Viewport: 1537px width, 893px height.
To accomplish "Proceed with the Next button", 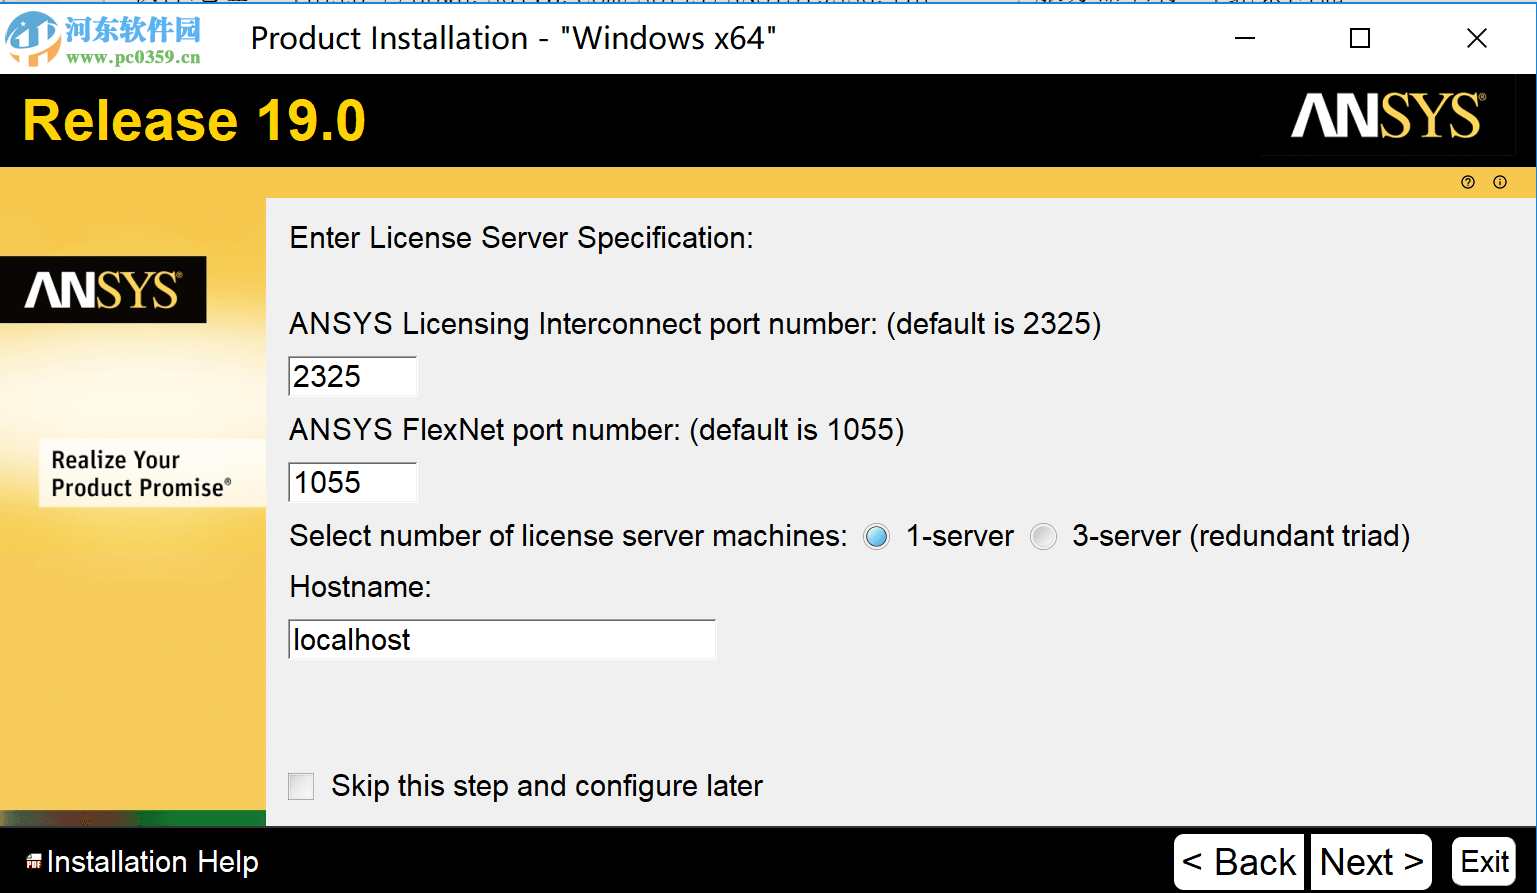I will click(x=1370, y=862).
